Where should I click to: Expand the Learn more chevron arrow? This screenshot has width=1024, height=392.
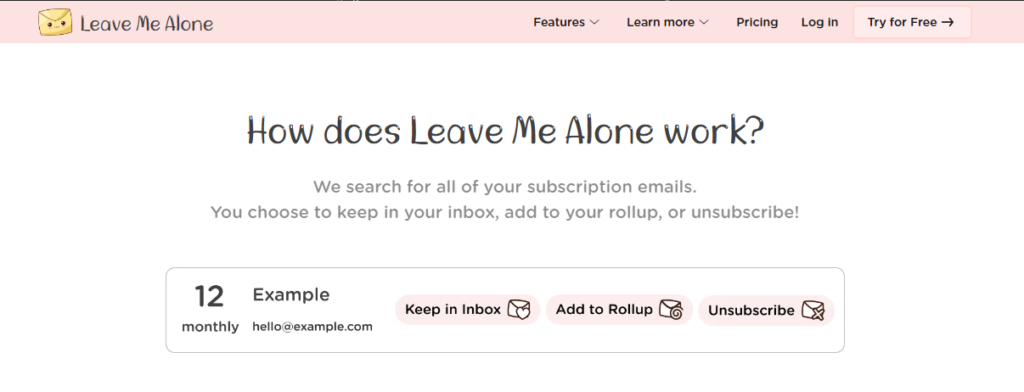coord(703,22)
